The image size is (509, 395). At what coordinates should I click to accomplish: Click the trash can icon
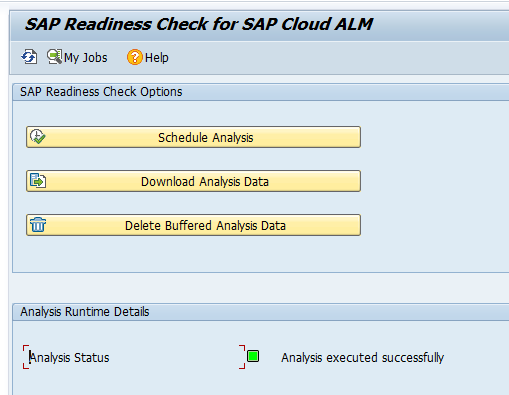38,225
